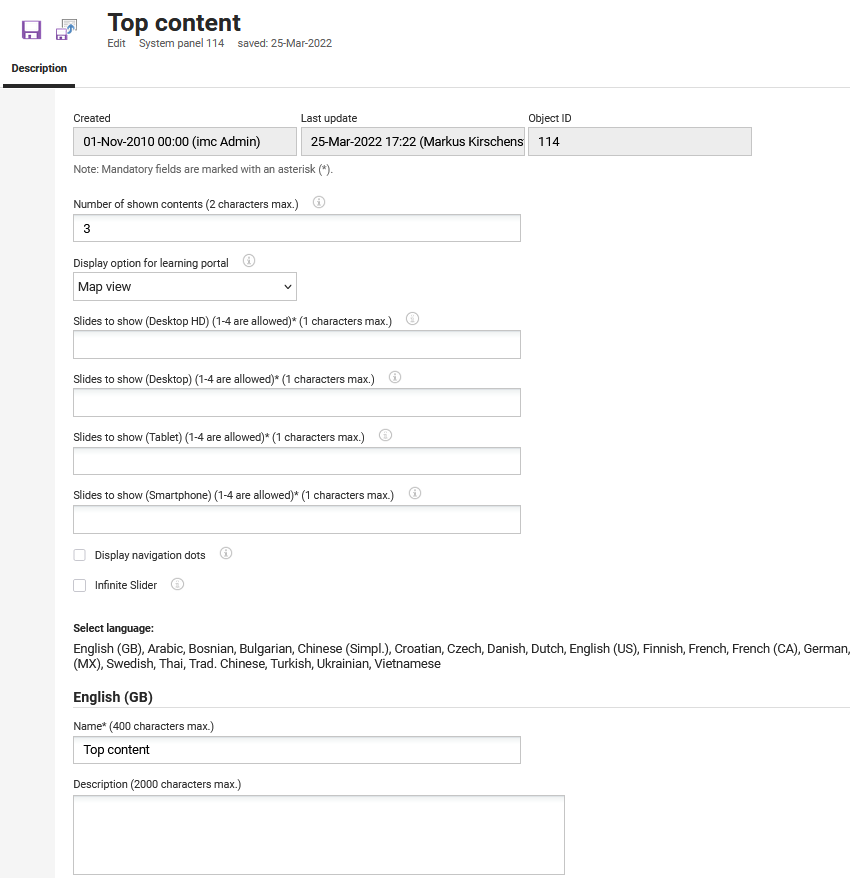850x878 pixels.
Task: Click info icon next to Display option
Action: [249, 261]
